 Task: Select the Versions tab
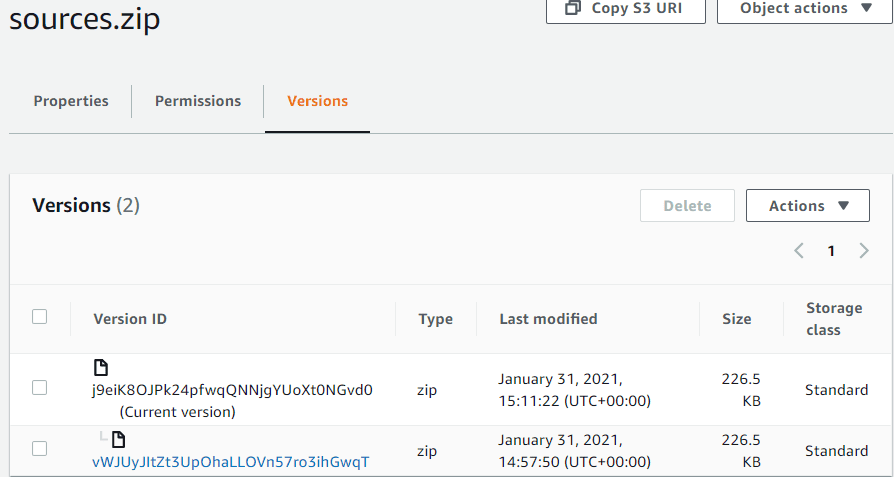click(317, 101)
